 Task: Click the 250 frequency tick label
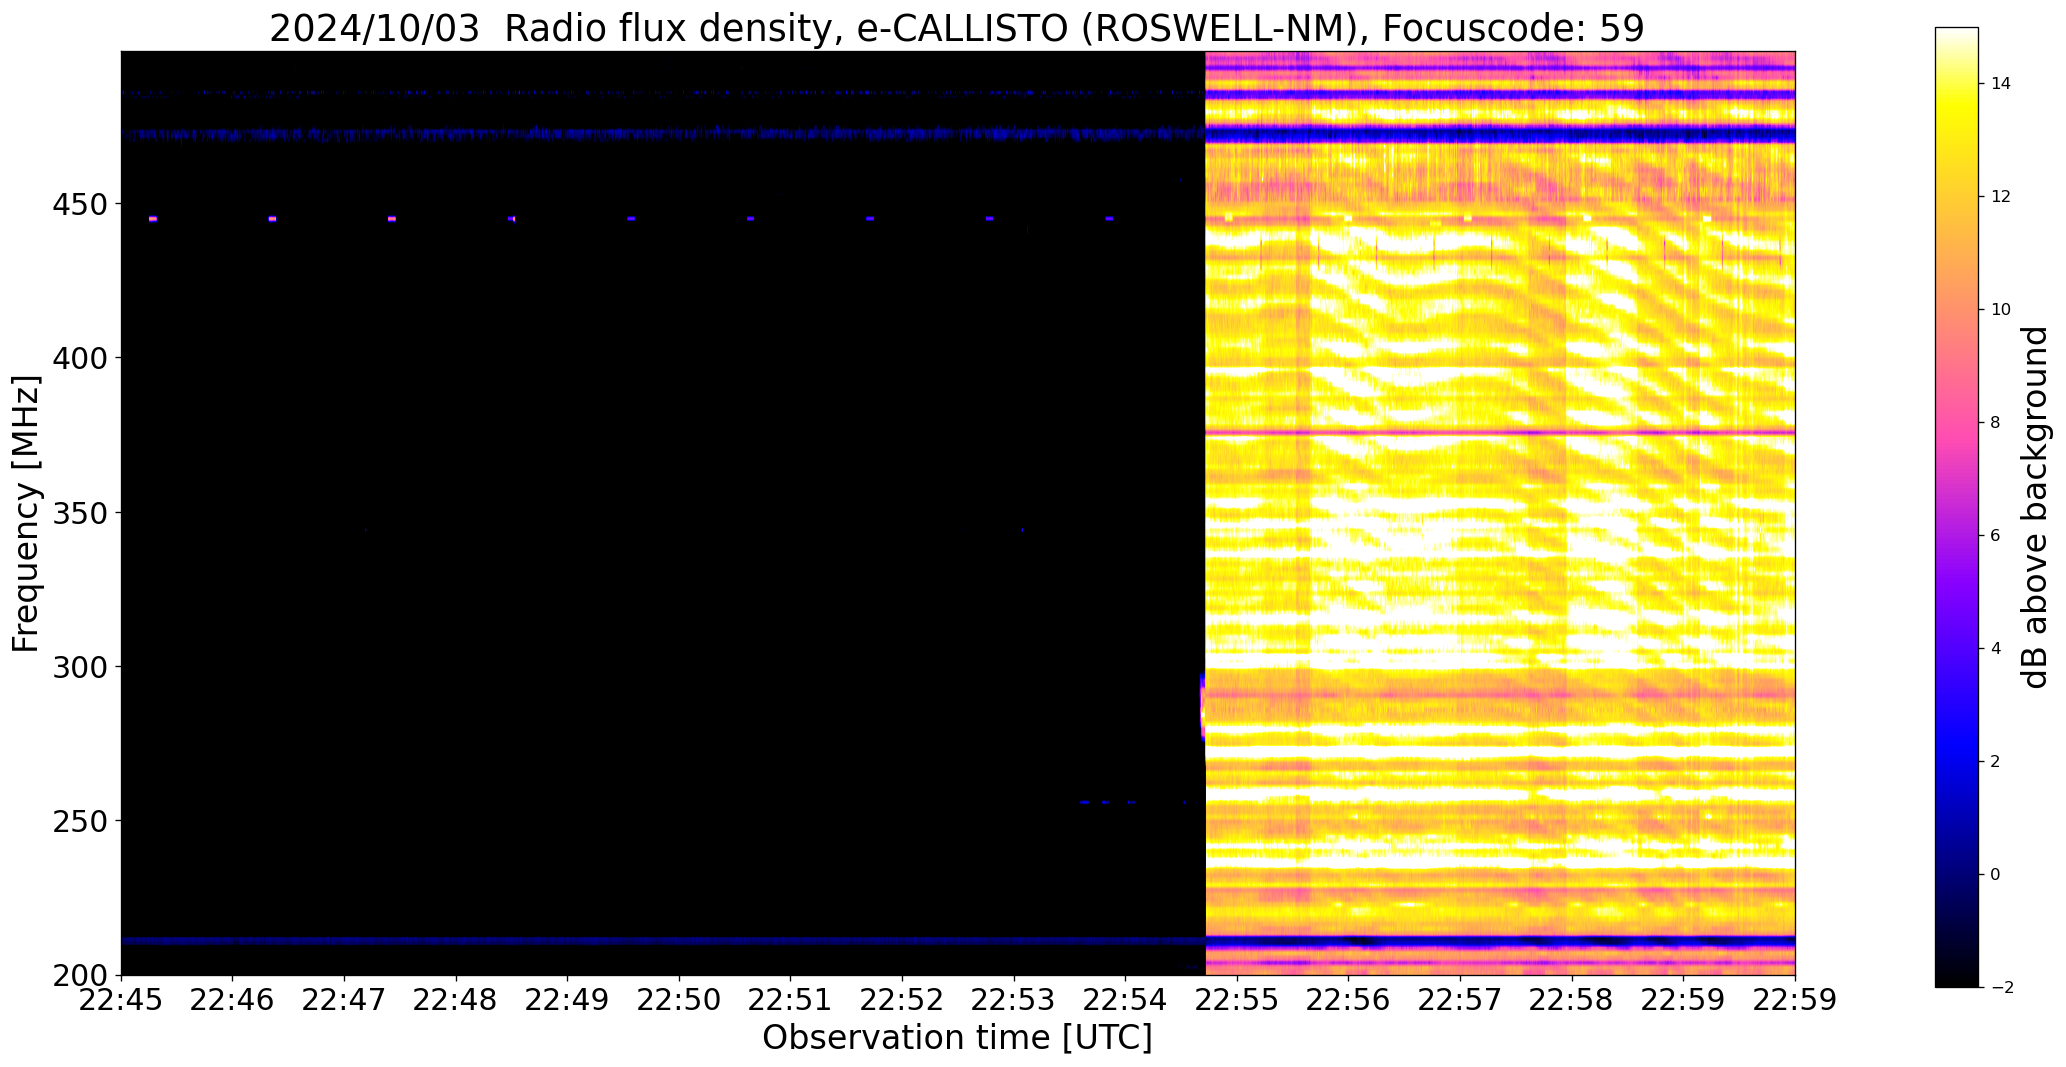pos(79,821)
